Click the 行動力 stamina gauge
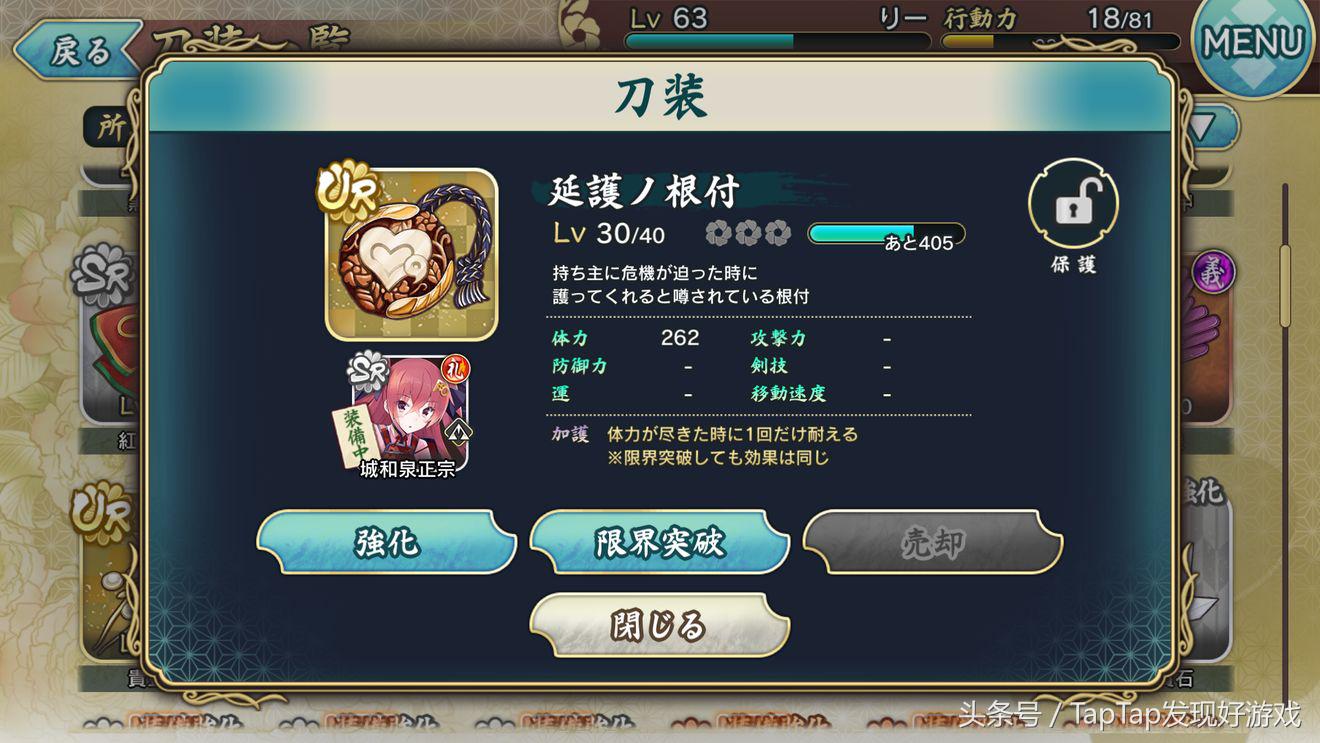This screenshot has width=1320, height=743. click(1062, 42)
